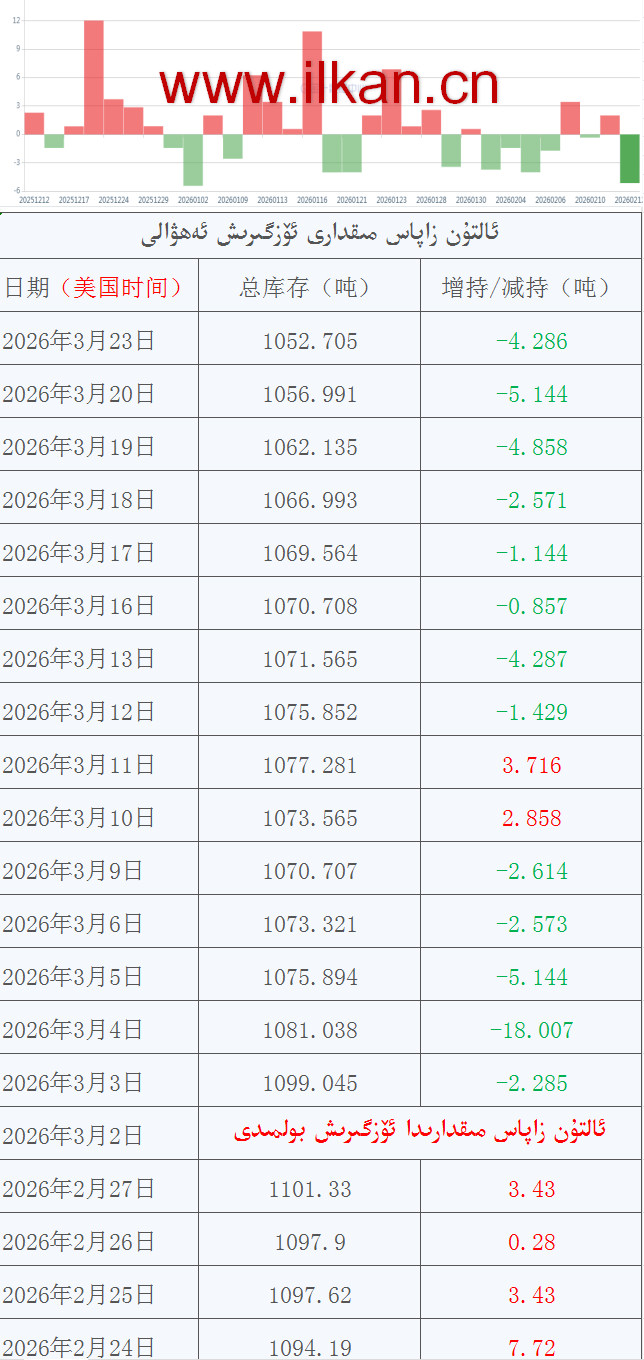Viewport: 644px width, 1360px height.
Task: Click the tallest red bar in the chart
Action: pos(93,77)
